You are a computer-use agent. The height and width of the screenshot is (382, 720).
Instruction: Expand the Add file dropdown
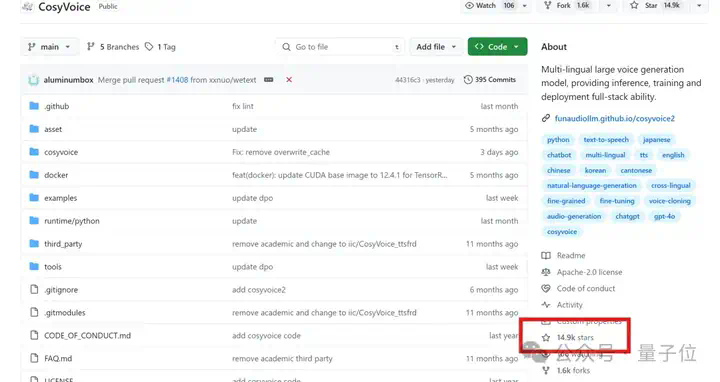tap(435, 46)
